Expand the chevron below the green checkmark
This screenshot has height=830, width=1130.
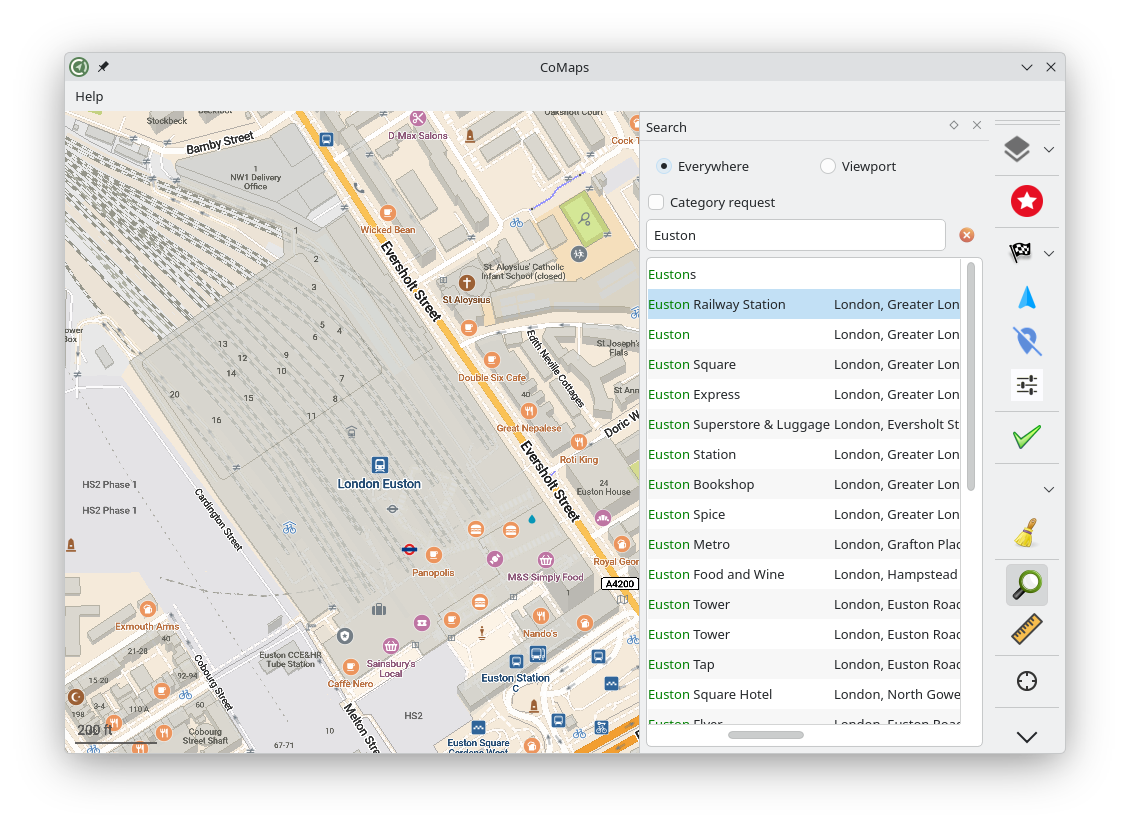(1049, 490)
